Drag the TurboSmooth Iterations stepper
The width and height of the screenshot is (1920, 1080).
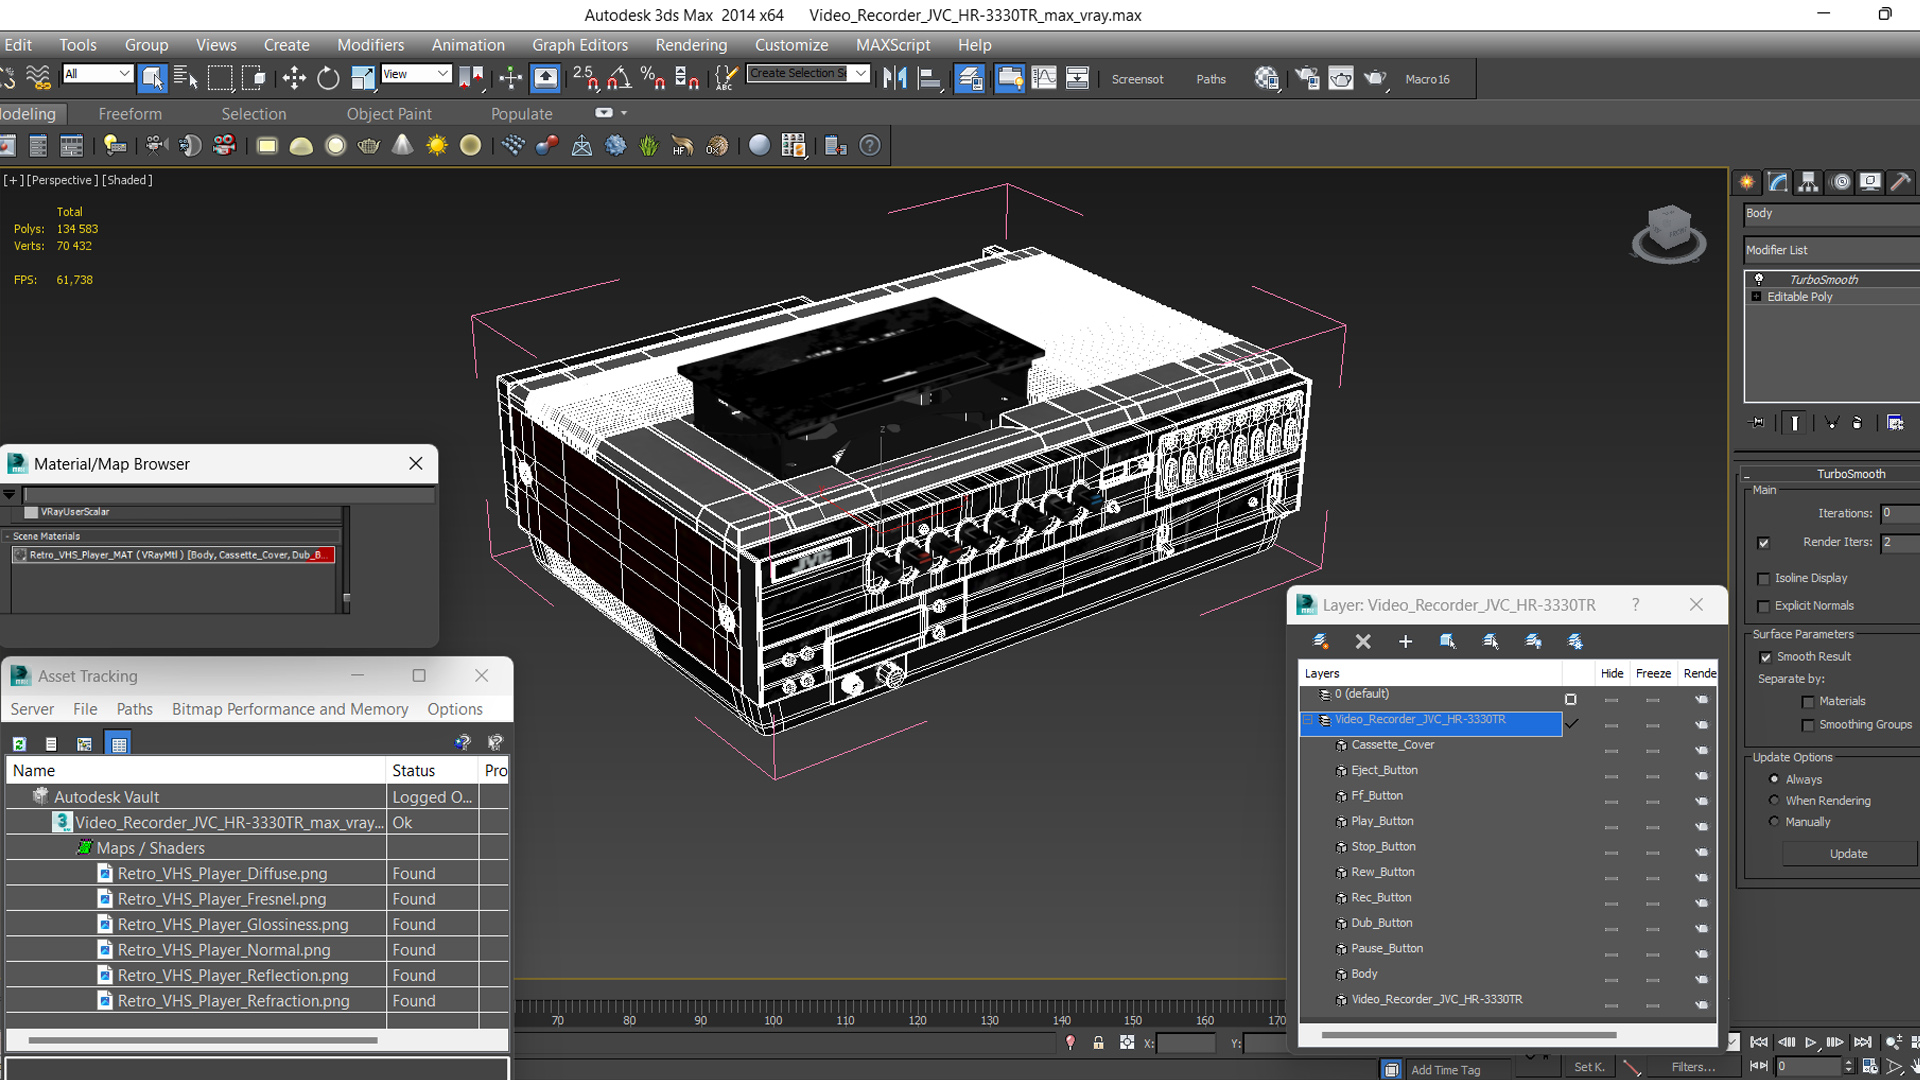(1915, 514)
